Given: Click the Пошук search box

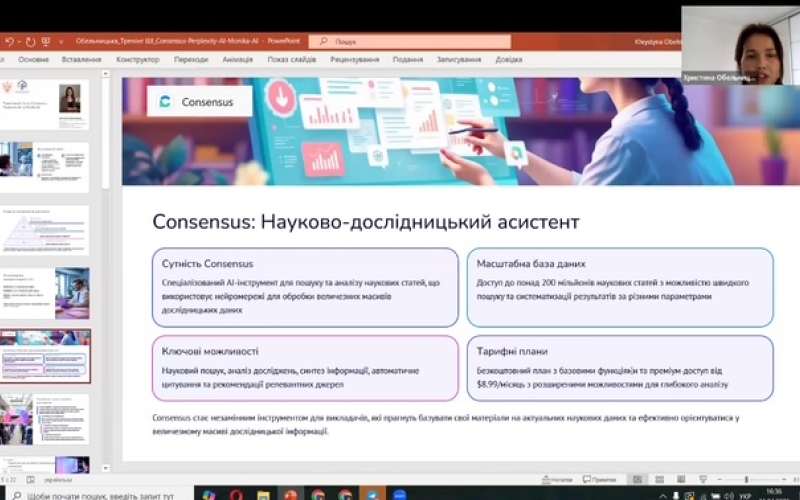Looking at the screenshot, I should [x=410, y=41].
